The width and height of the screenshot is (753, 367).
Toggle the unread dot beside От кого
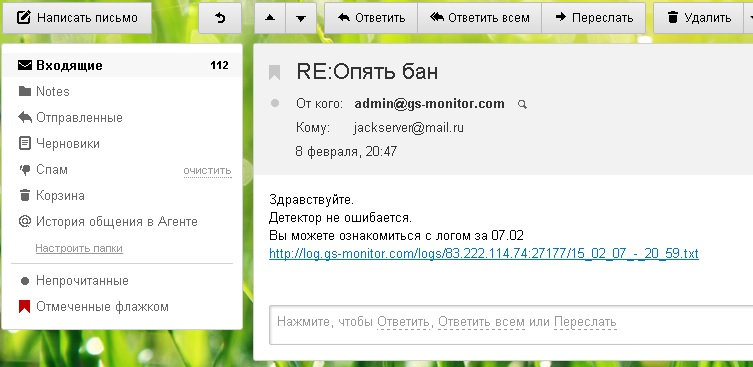(x=275, y=103)
